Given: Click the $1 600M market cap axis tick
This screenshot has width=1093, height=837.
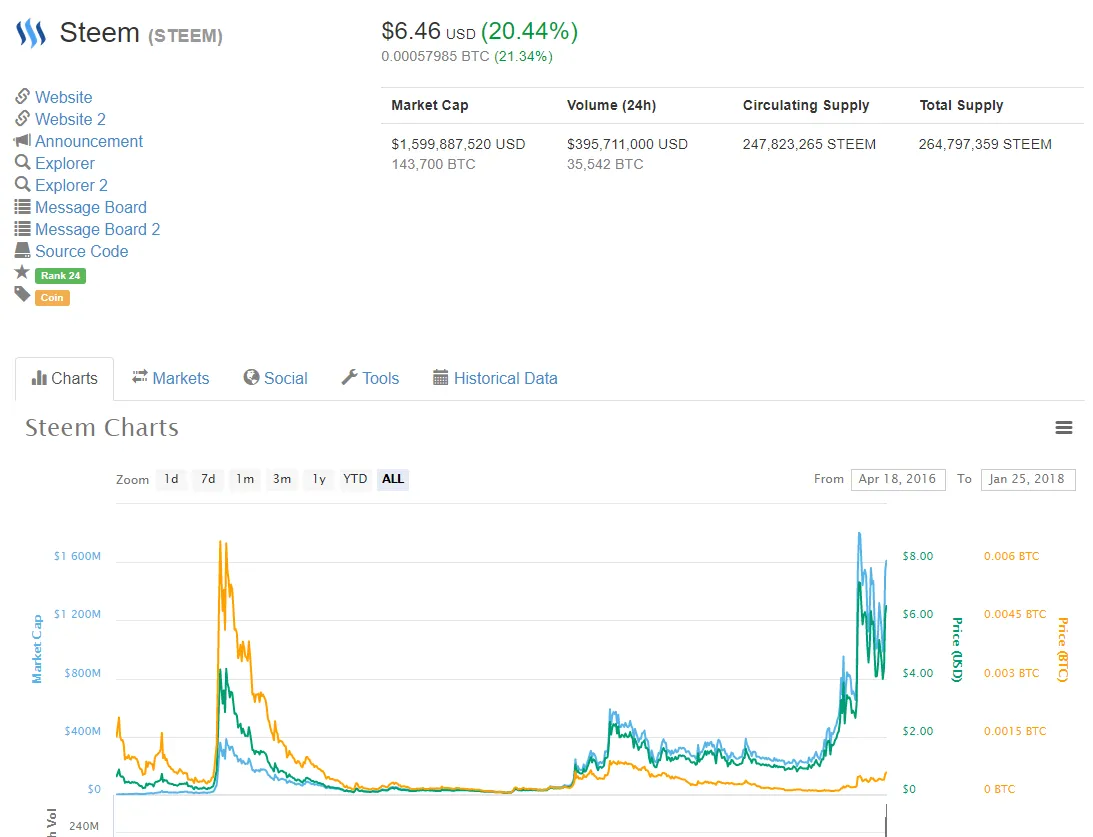Looking at the screenshot, I should coord(77,556).
